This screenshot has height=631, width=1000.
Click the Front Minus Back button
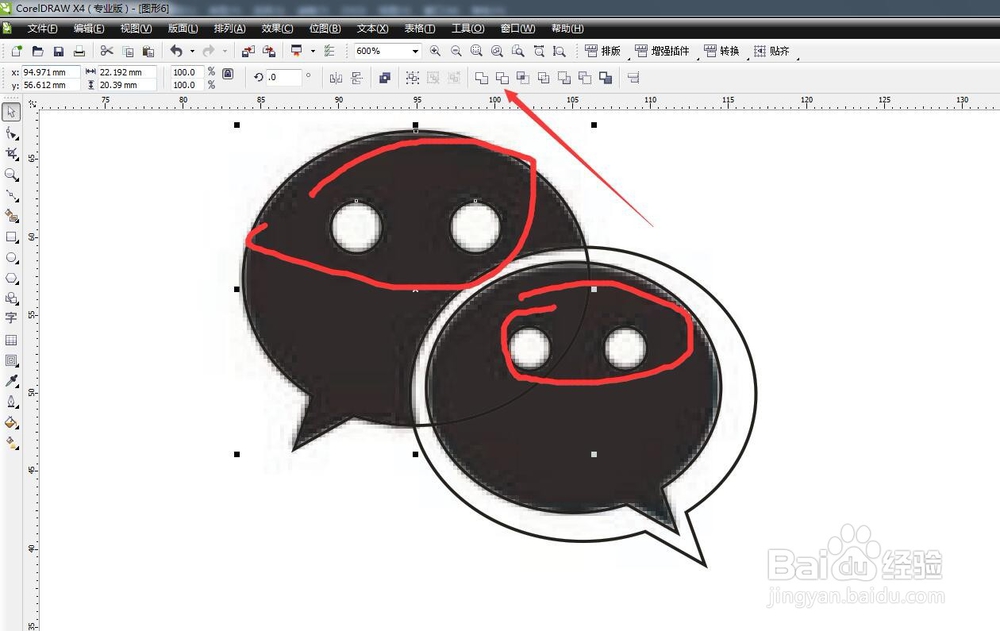click(564, 78)
